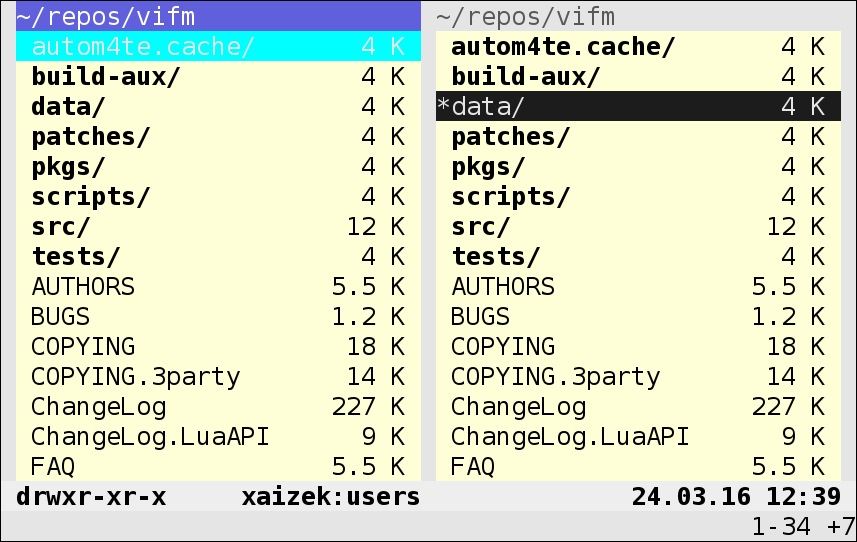Image resolution: width=857 pixels, height=542 pixels.
Task: Select FAQ file in the right pane
Action: click(638, 466)
